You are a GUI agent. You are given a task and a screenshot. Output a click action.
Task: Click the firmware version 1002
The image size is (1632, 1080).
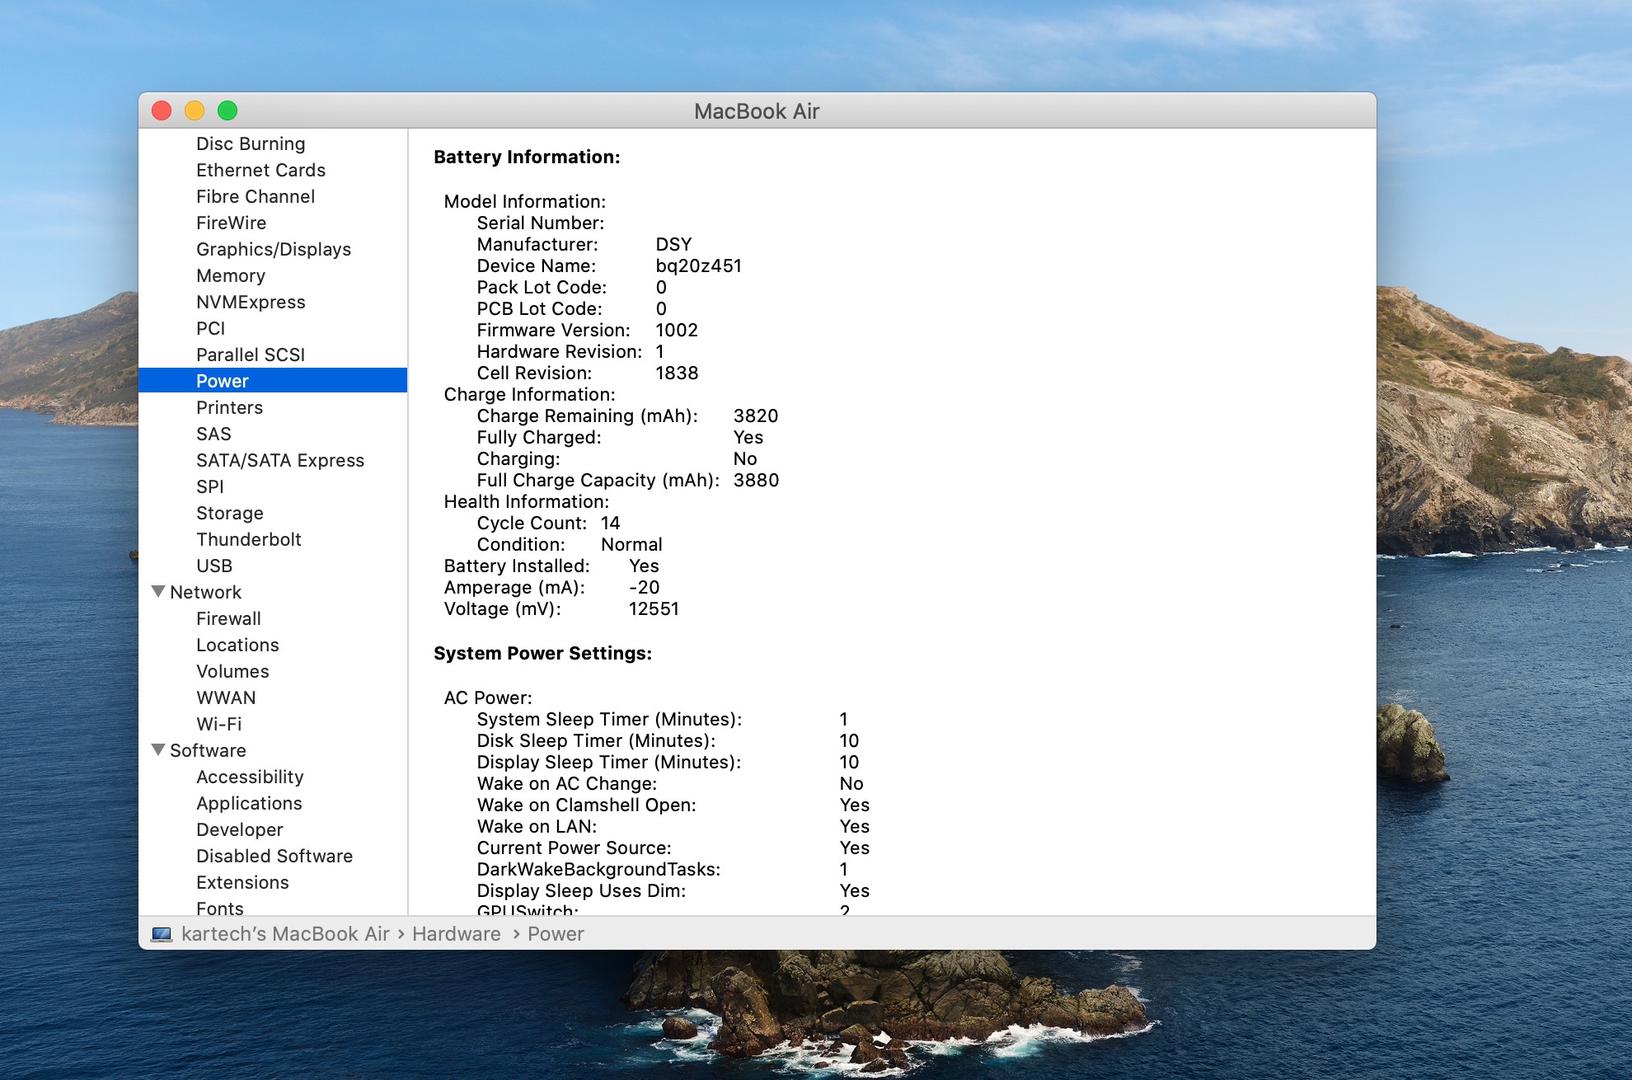pos(676,330)
